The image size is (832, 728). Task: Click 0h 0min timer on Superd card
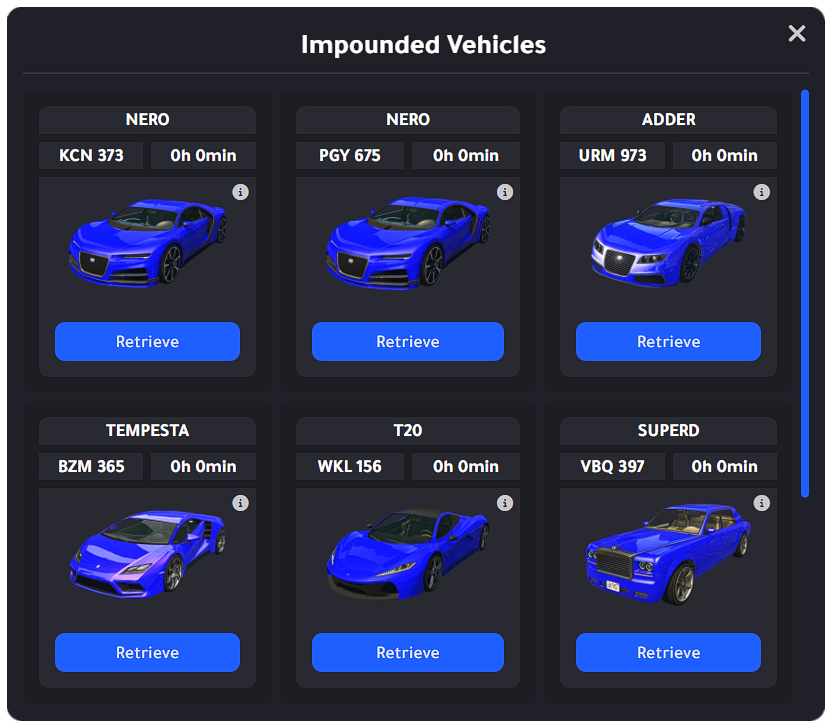point(724,466)
